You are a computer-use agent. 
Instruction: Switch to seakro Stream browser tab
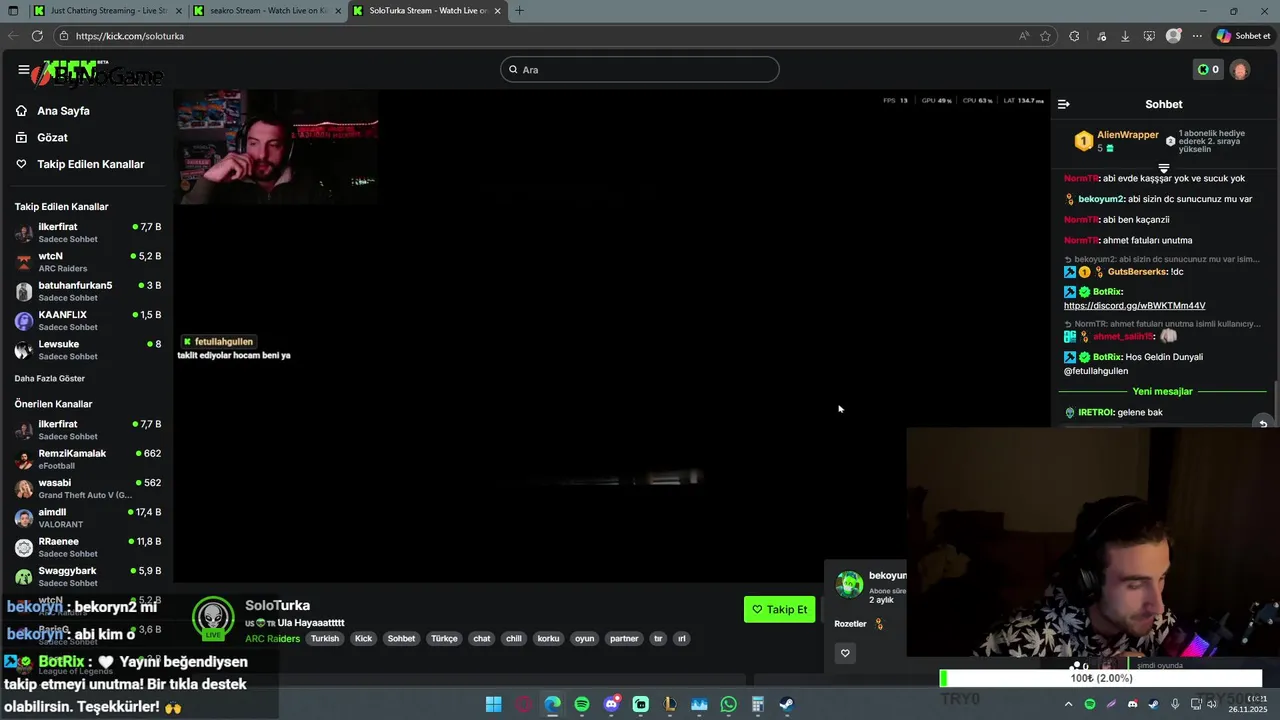click(268, 11)
